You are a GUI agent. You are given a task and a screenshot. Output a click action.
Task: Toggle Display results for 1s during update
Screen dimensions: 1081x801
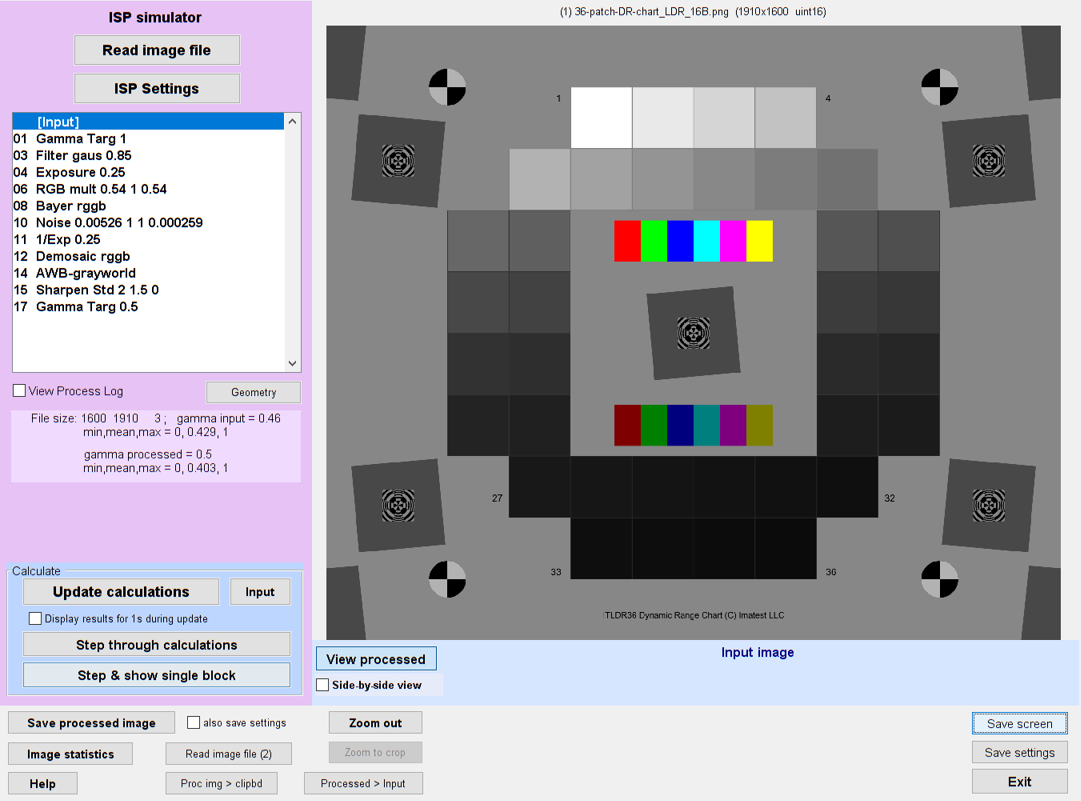36,619
